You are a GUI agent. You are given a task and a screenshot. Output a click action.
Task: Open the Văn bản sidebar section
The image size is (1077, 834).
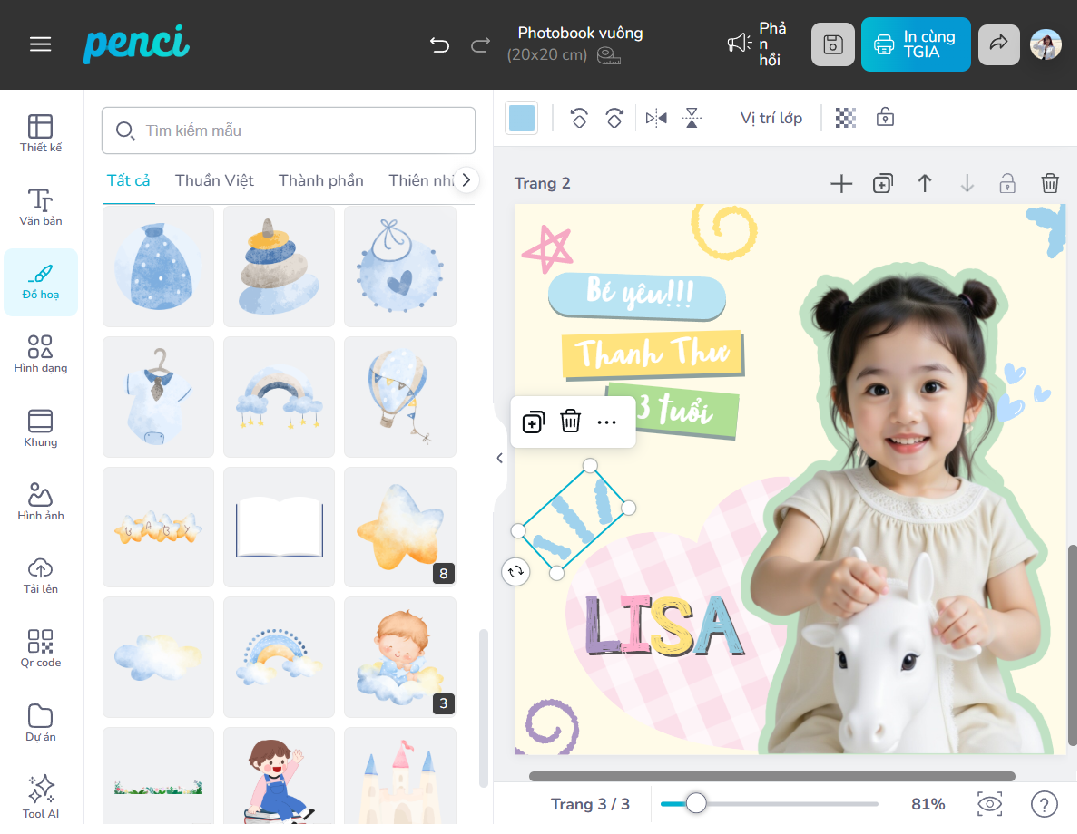pyautogui.click(x=40, y=207)
